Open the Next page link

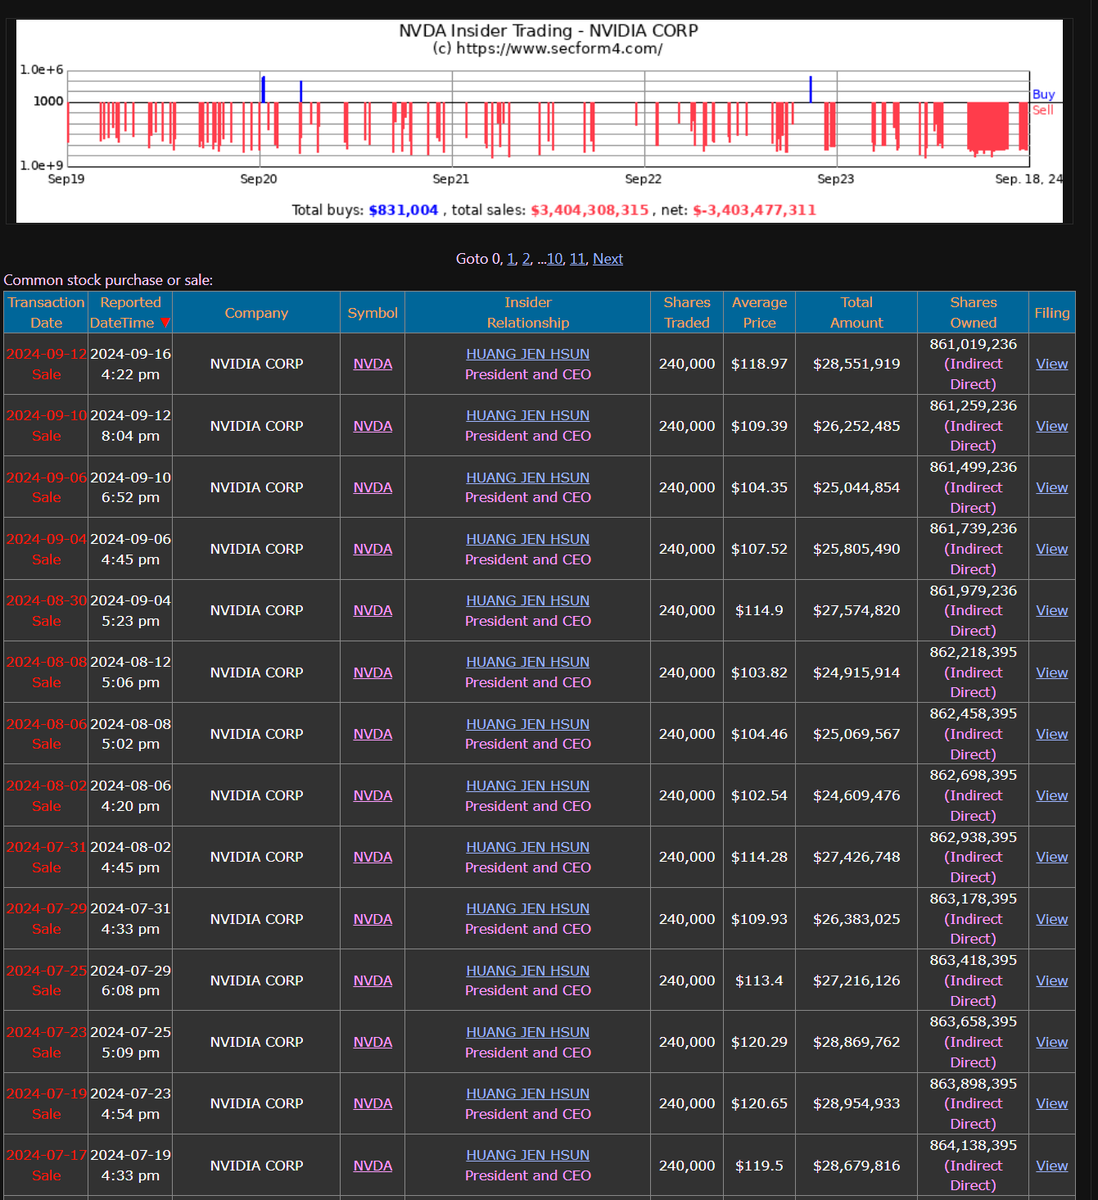point(608,259)
